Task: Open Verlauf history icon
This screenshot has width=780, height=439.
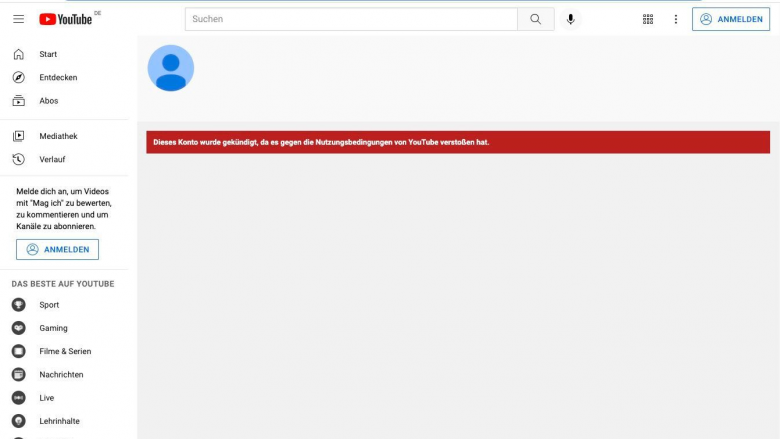Action: (18, 160)
